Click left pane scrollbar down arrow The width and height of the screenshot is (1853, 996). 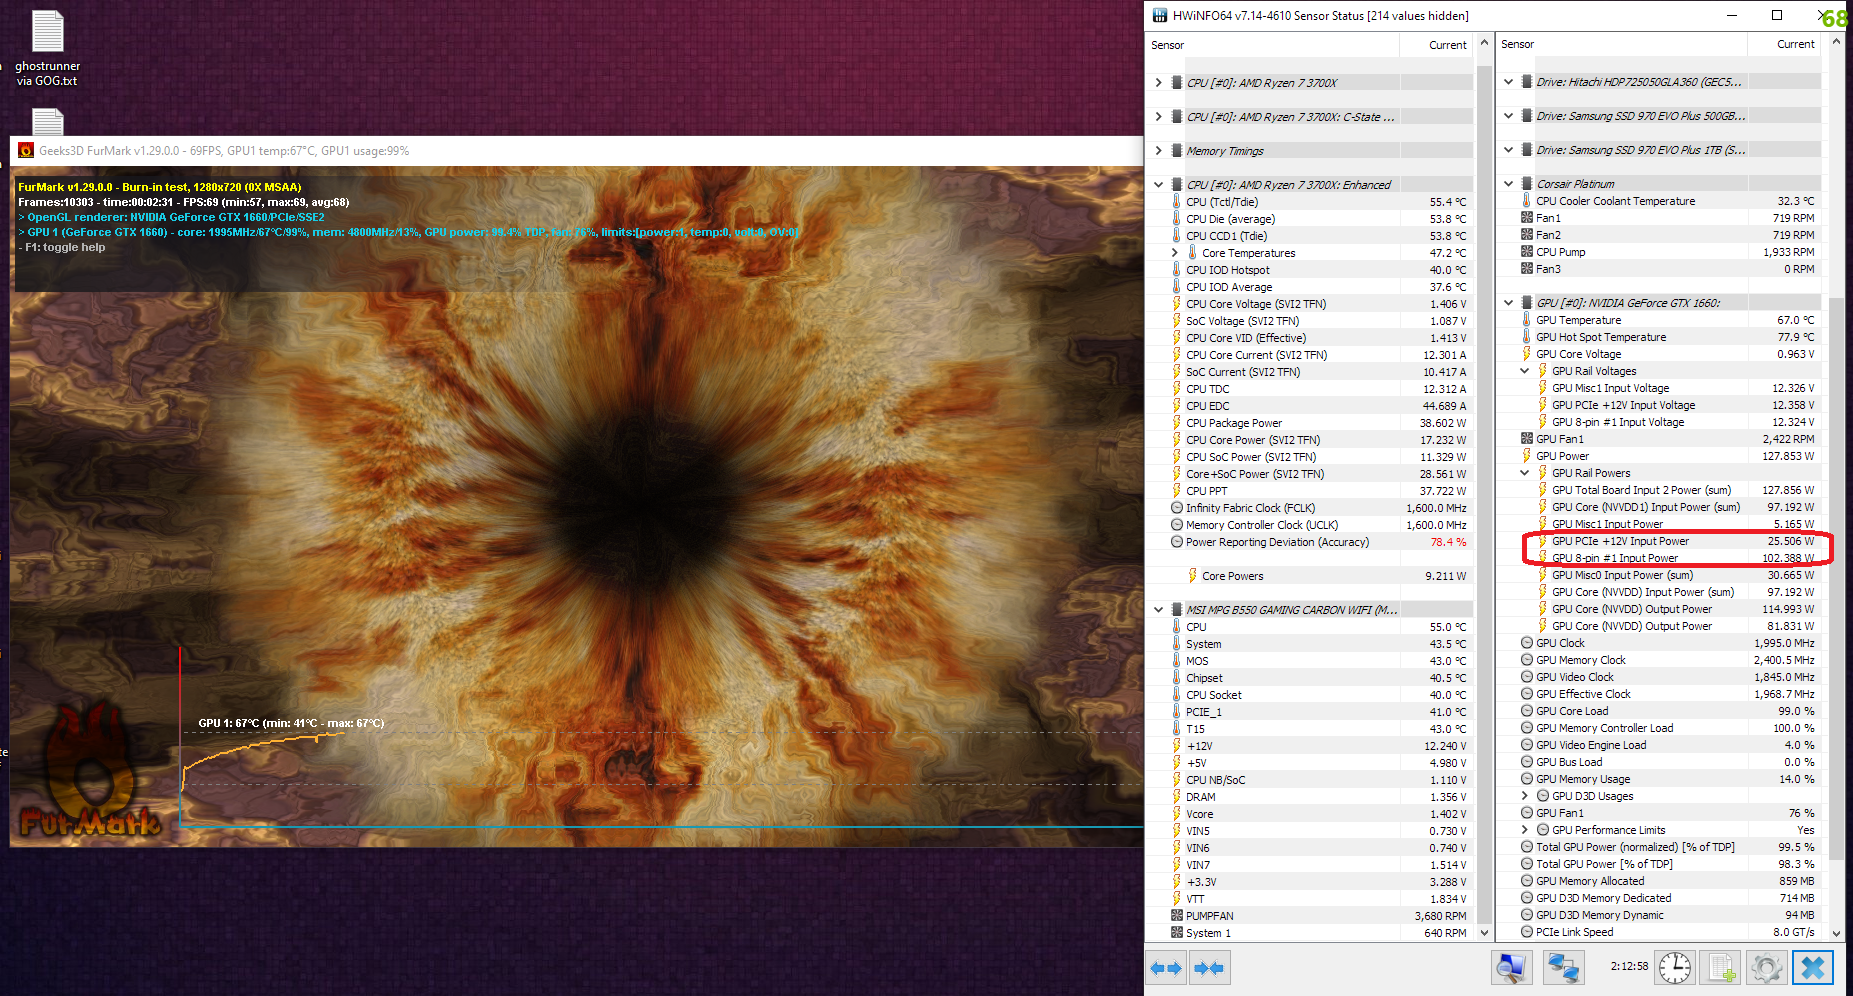1484,932
